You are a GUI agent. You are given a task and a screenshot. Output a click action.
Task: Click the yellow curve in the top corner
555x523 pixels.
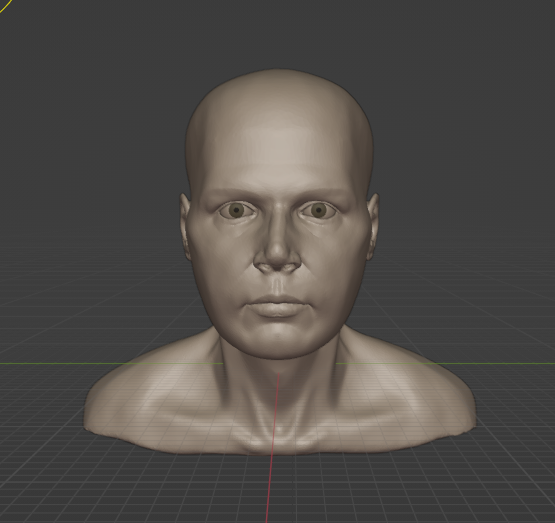[x=5, y=6]
